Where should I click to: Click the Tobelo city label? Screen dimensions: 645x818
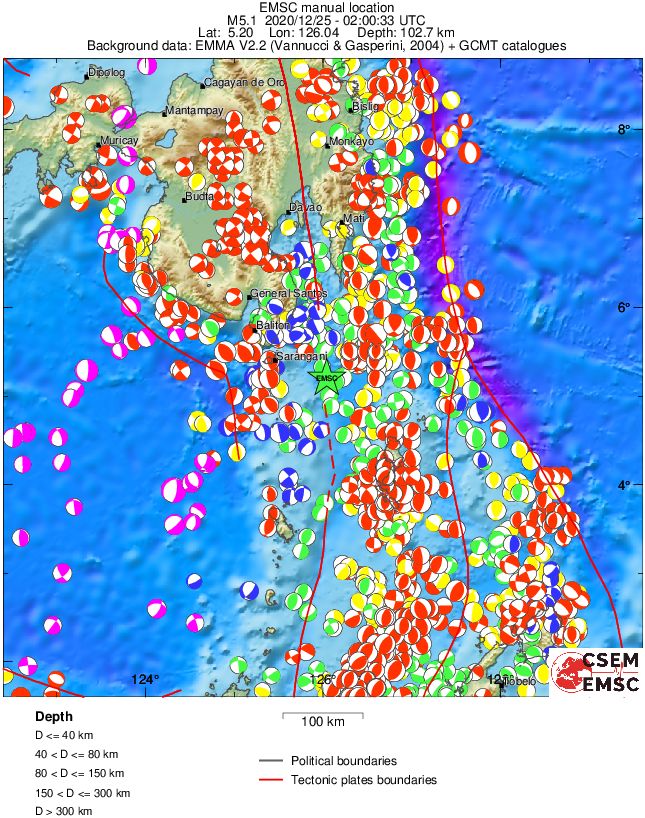point(520,681)
